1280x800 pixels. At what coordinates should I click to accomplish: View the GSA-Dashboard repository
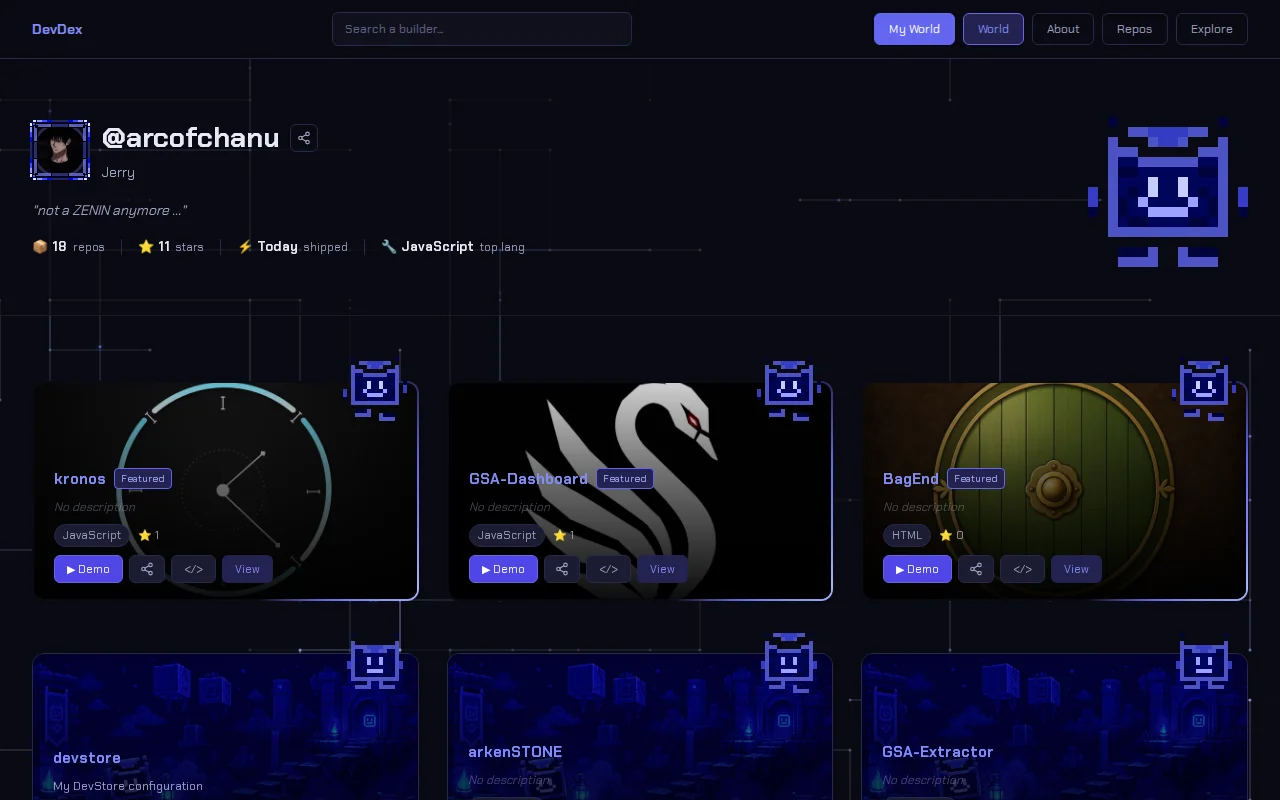(x=662, y=569)
